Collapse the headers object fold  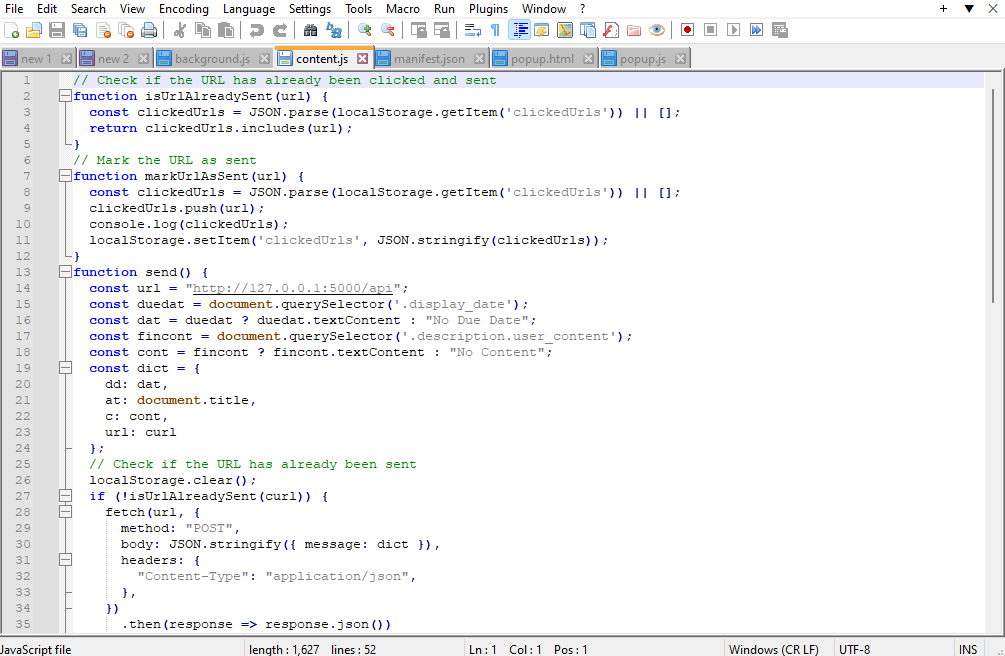65,560
